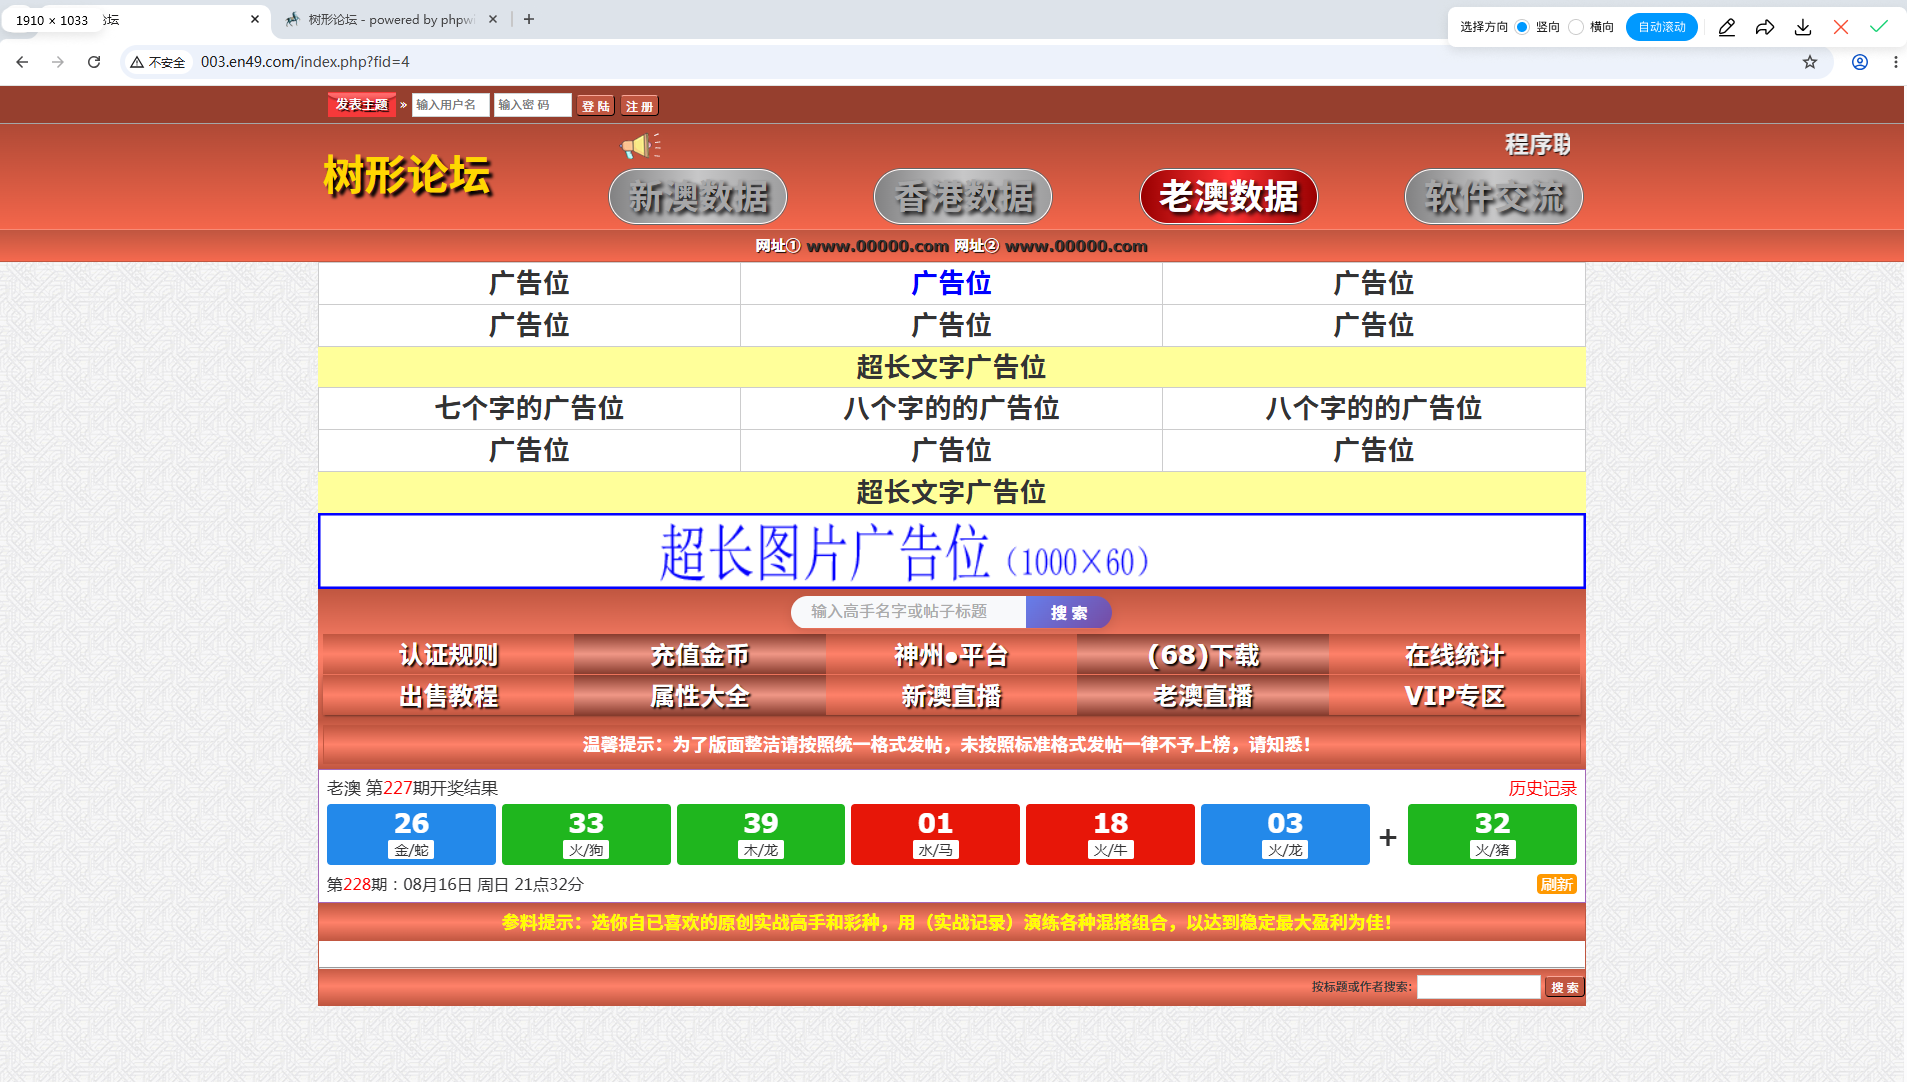Switch to the 新澳数据 tab

coord(698,197)
